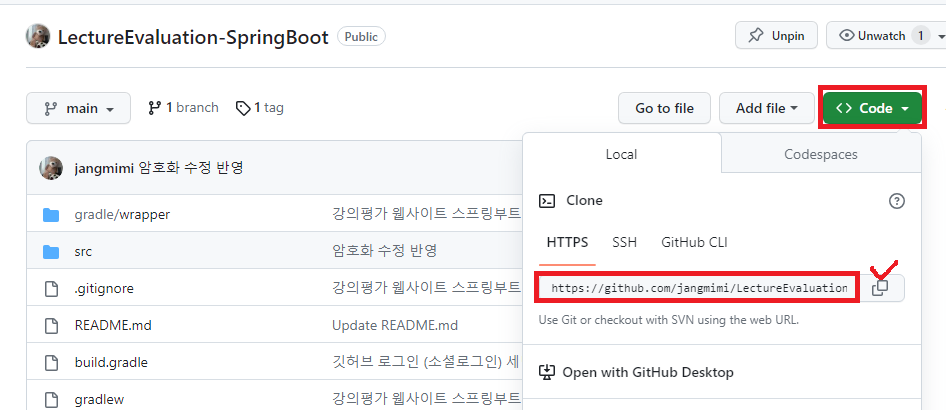Open the src row commit 암호화 수정 반영

384,250
